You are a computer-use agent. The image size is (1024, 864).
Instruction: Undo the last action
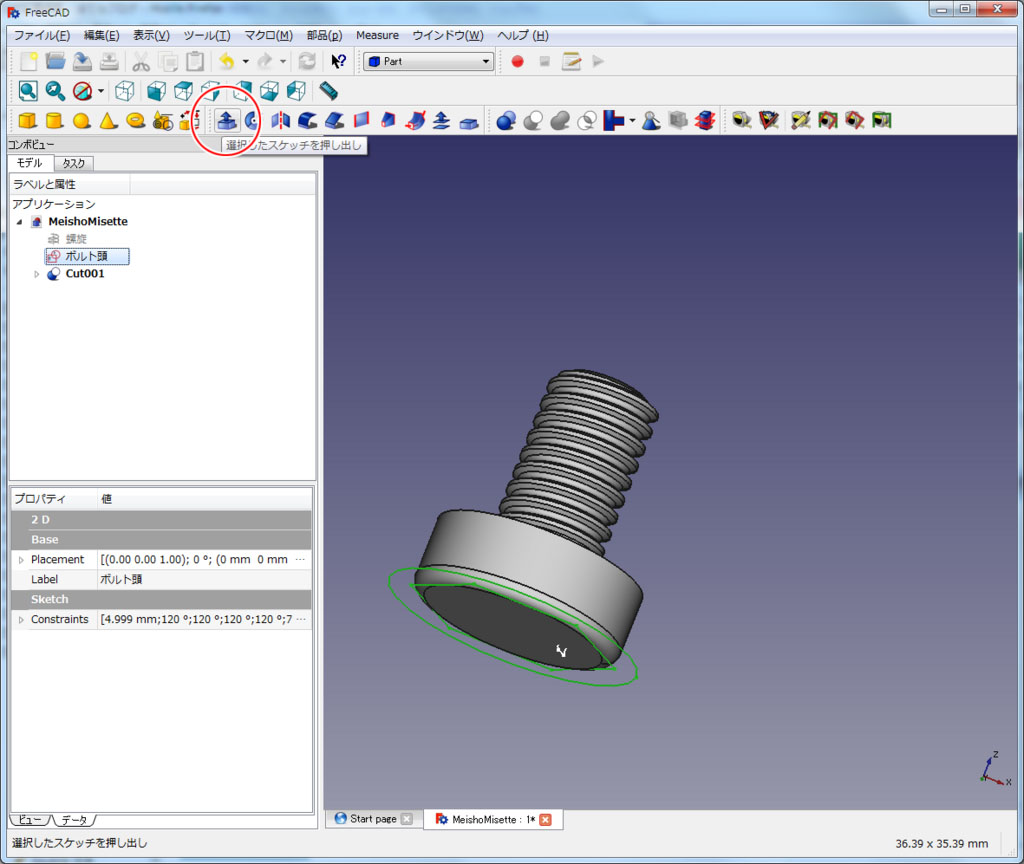pos(227,61)
